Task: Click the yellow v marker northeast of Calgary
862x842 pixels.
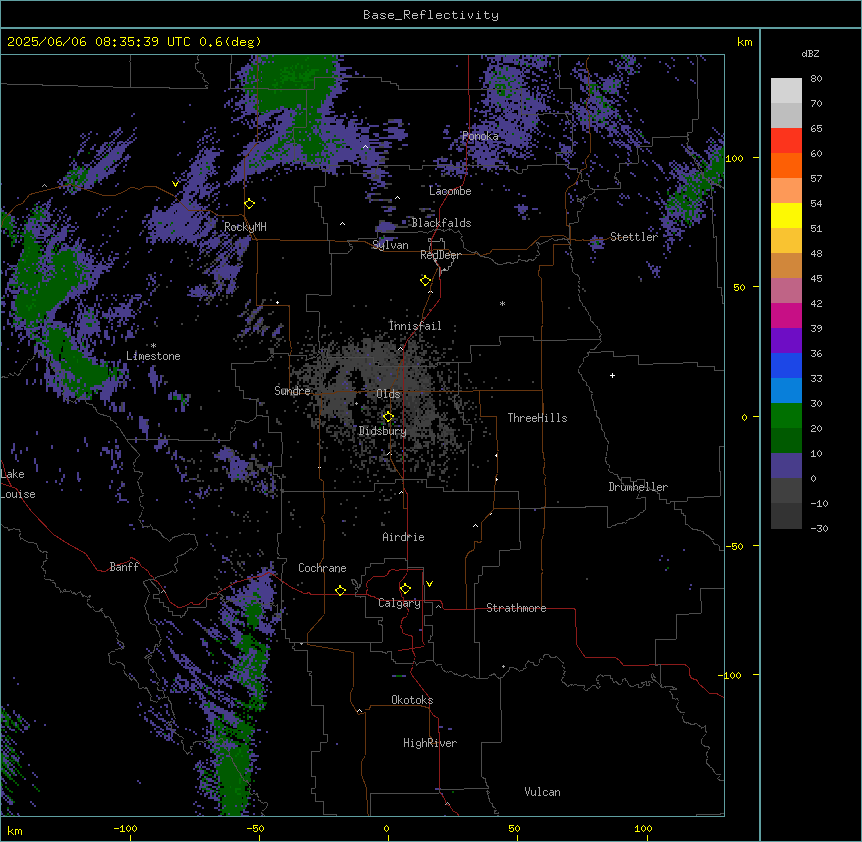Action: click(x=429, y=584)
